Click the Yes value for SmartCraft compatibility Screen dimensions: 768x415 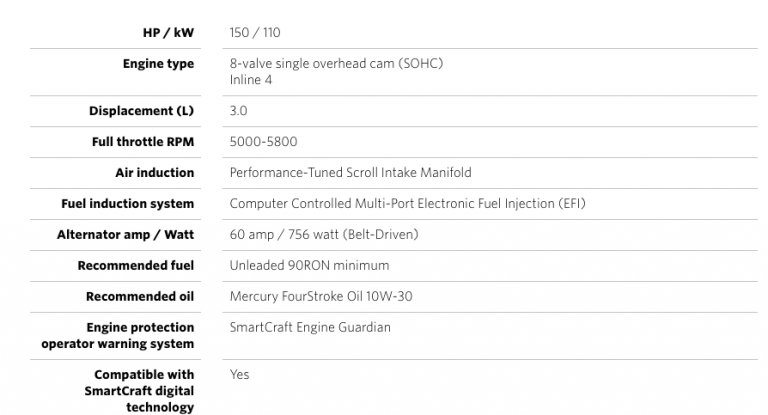pos(240,374)
